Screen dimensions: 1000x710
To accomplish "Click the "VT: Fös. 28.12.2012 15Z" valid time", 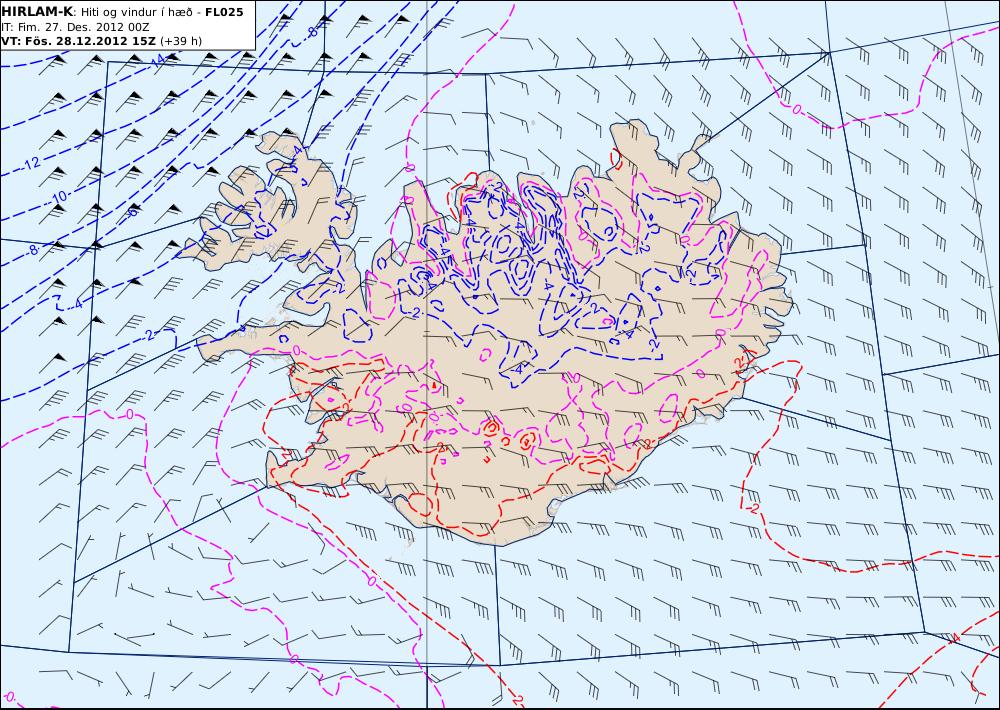I will coord(79,41).
